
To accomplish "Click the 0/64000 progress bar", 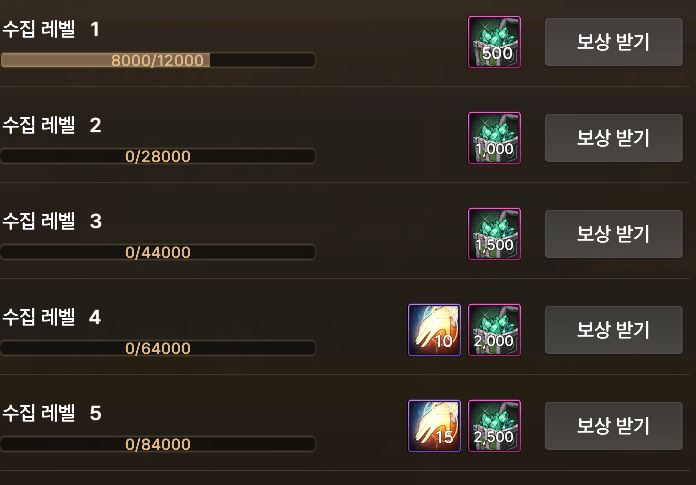I will 158,348.
